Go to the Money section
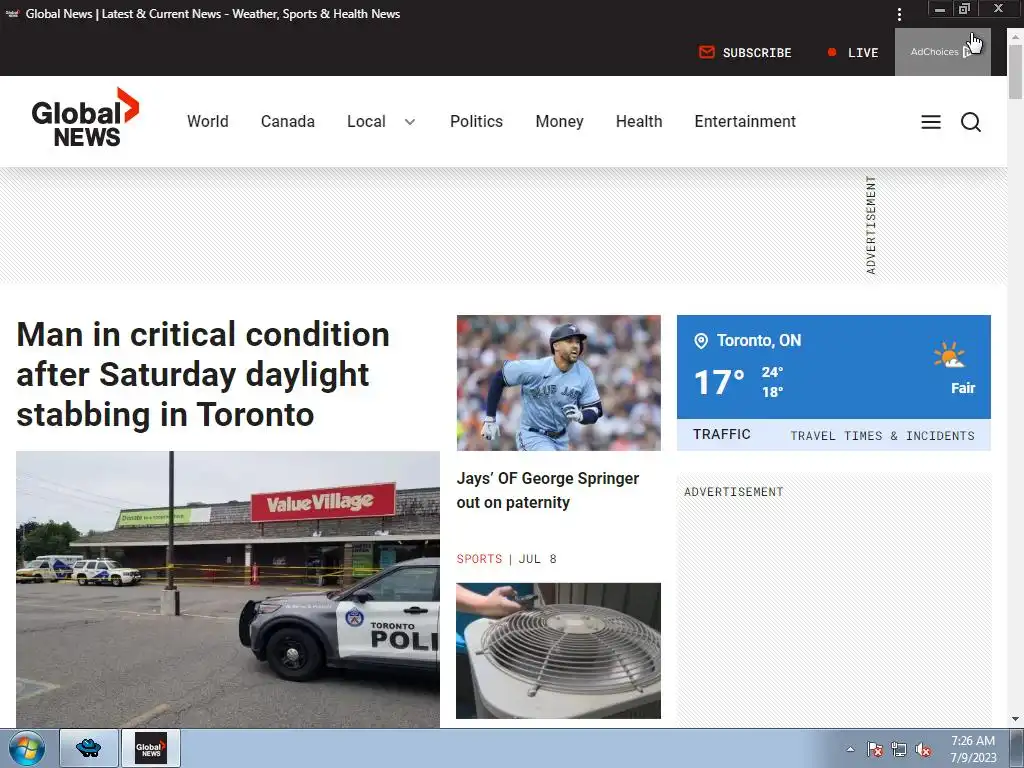Viewport: 1024px width, 768px height. point(559,121)
